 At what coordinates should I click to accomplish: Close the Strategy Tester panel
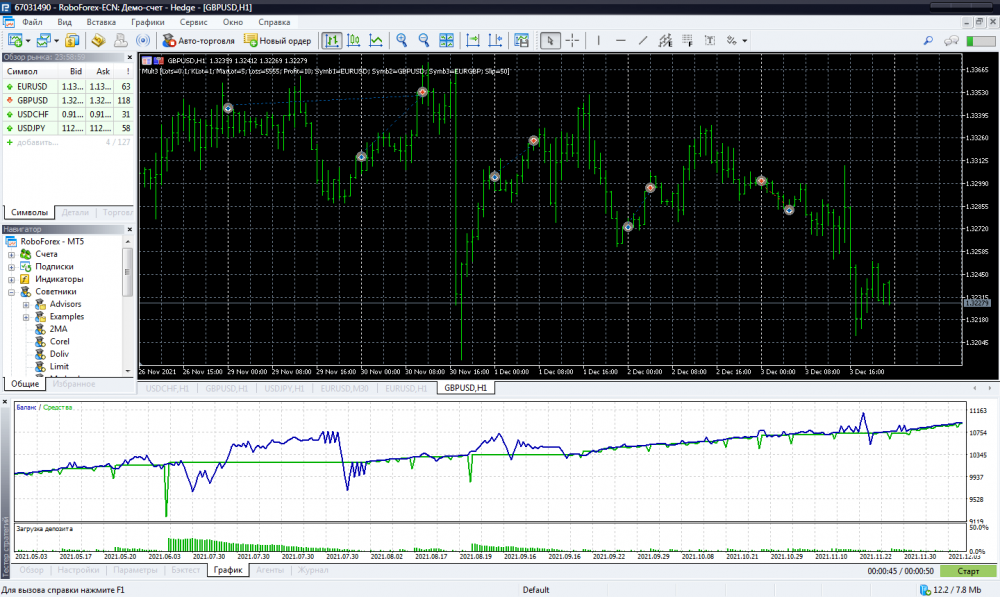pos(4,402)
